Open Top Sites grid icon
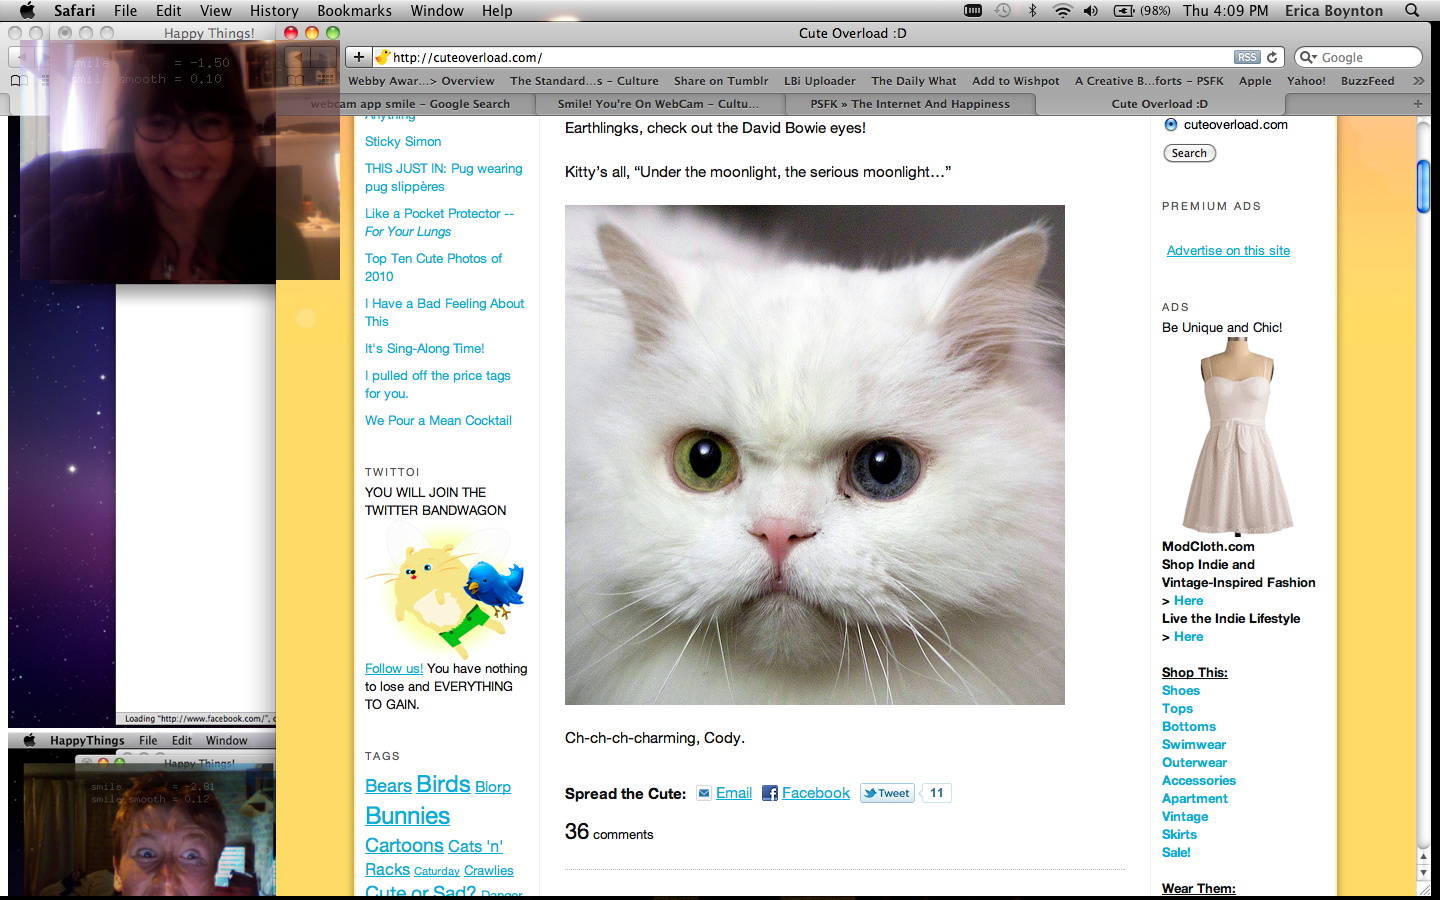 click(325, 80)
